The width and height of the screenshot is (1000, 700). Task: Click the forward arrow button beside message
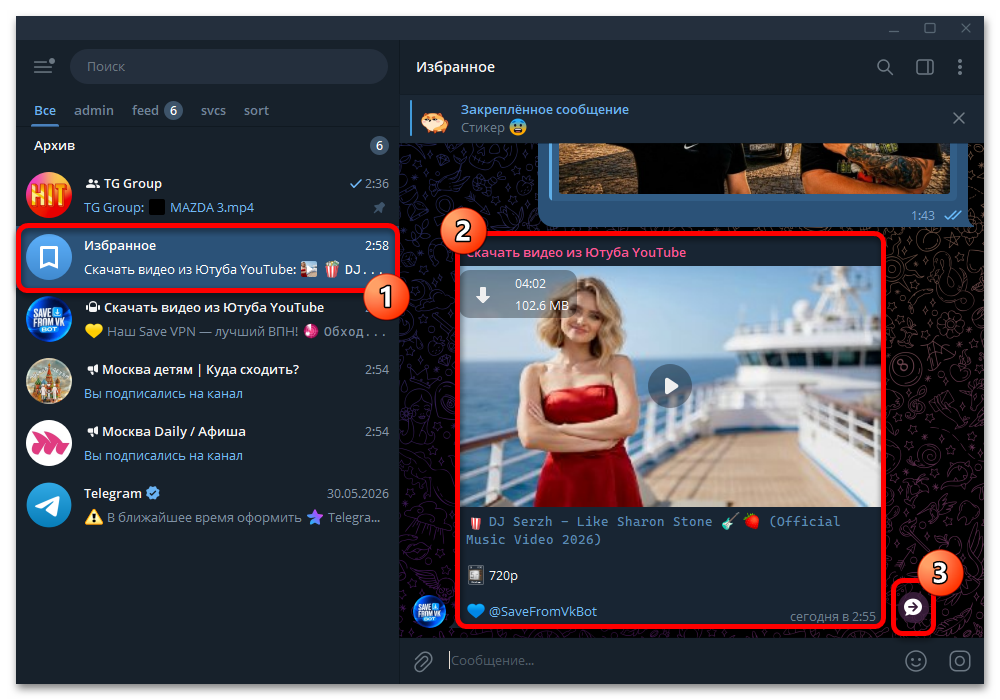coord(913,607)
